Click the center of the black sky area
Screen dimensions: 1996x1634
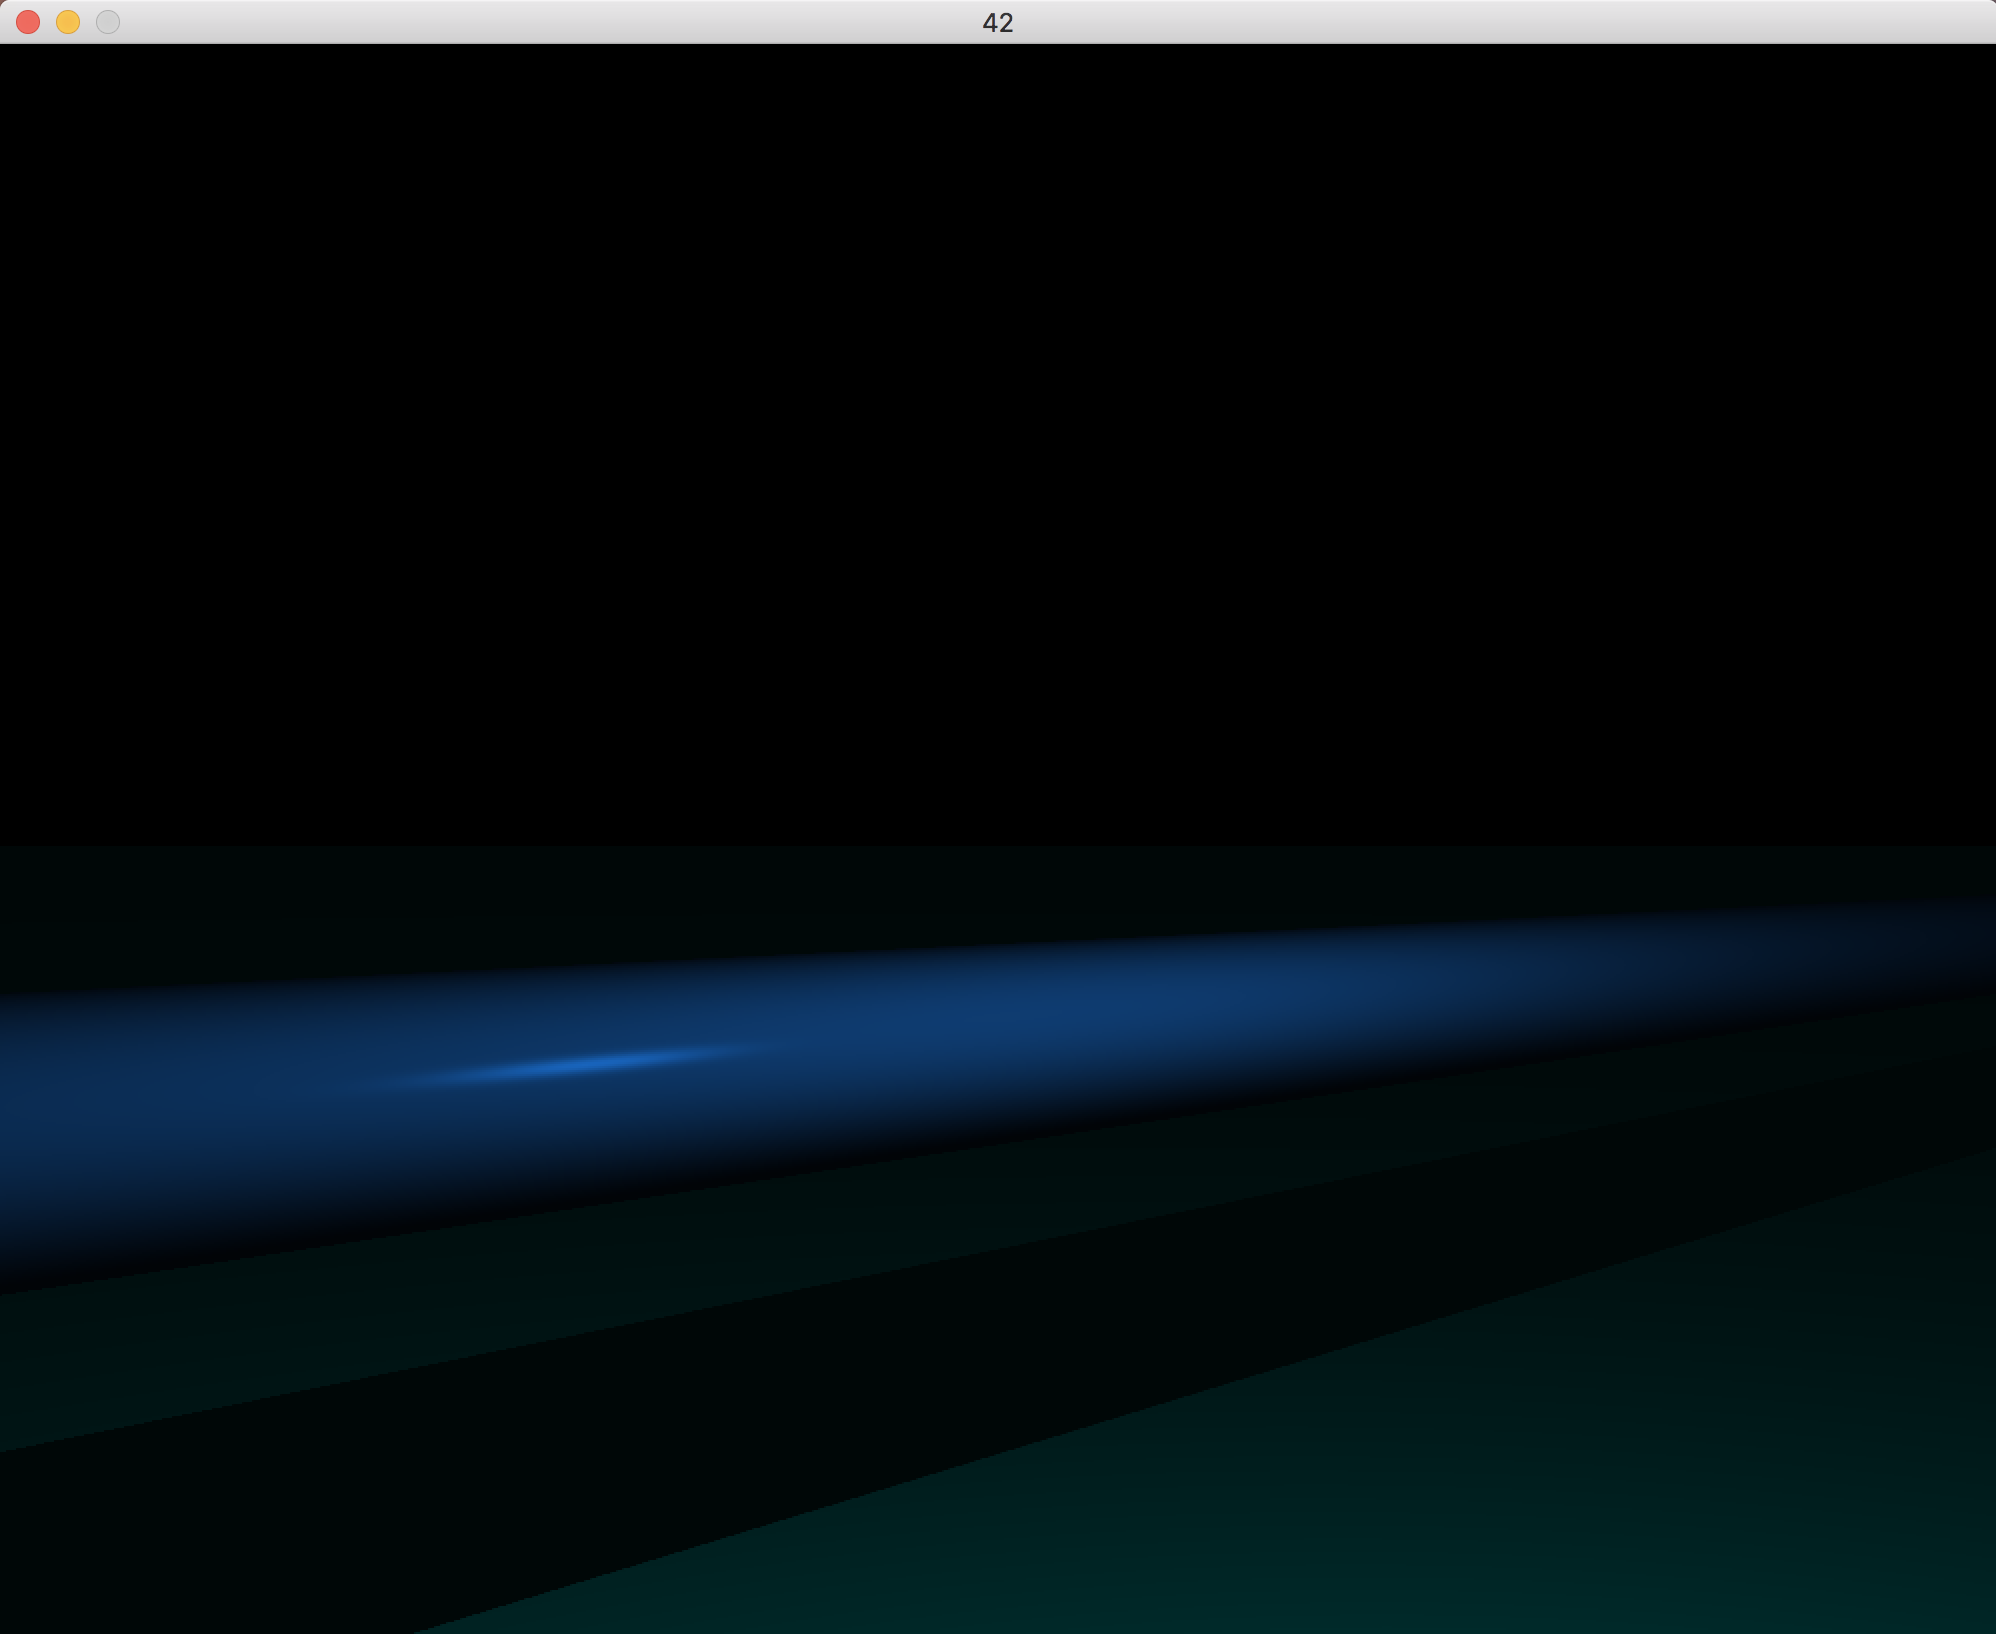point(998,445)
